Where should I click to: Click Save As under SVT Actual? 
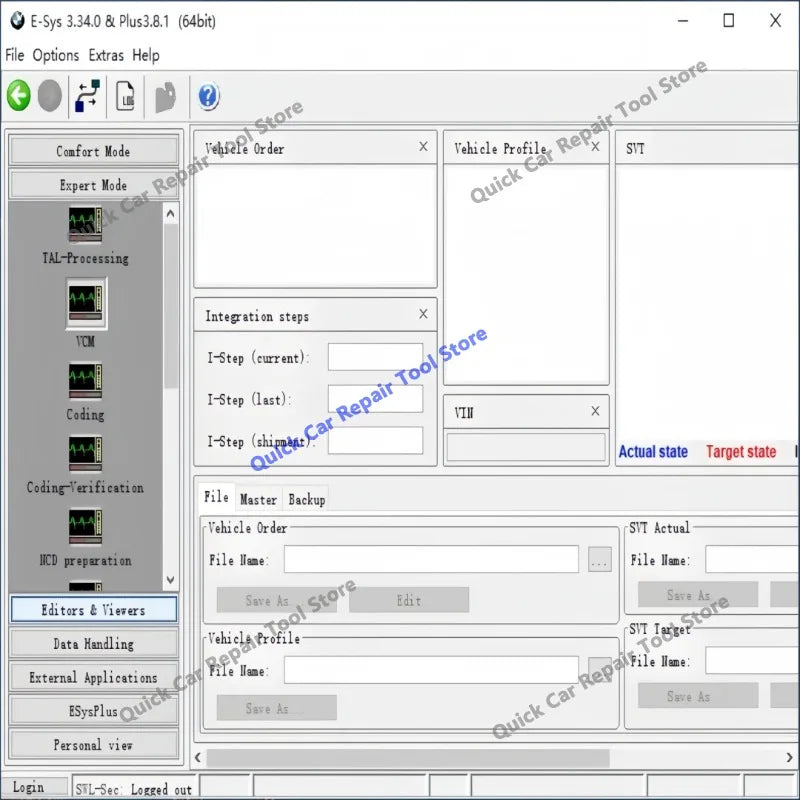[x=697, y=594]
